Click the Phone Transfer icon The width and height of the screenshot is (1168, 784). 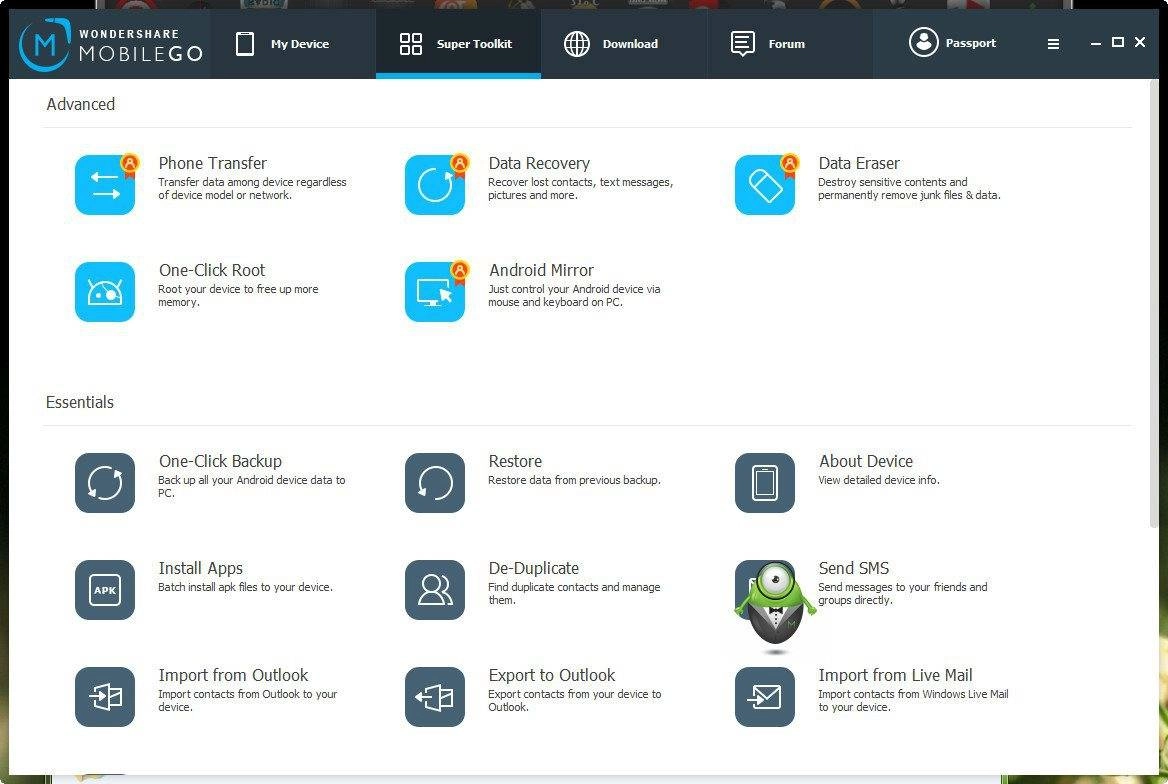(105, 185)
